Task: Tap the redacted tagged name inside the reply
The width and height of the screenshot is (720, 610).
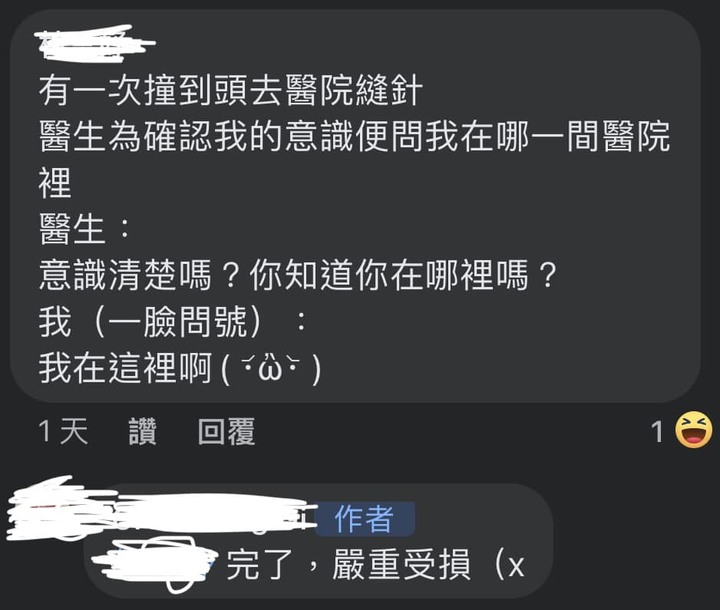Action: [154, 563]
